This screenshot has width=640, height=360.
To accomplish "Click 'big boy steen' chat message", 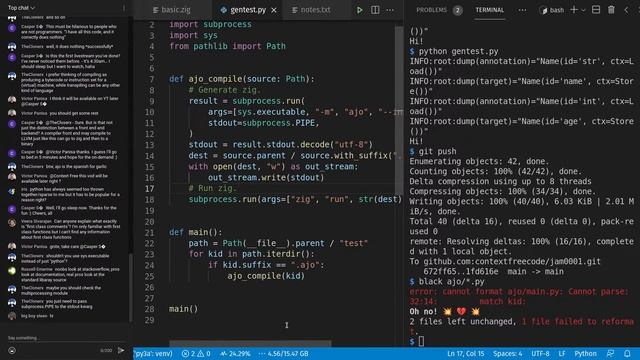I will [37, 316].
